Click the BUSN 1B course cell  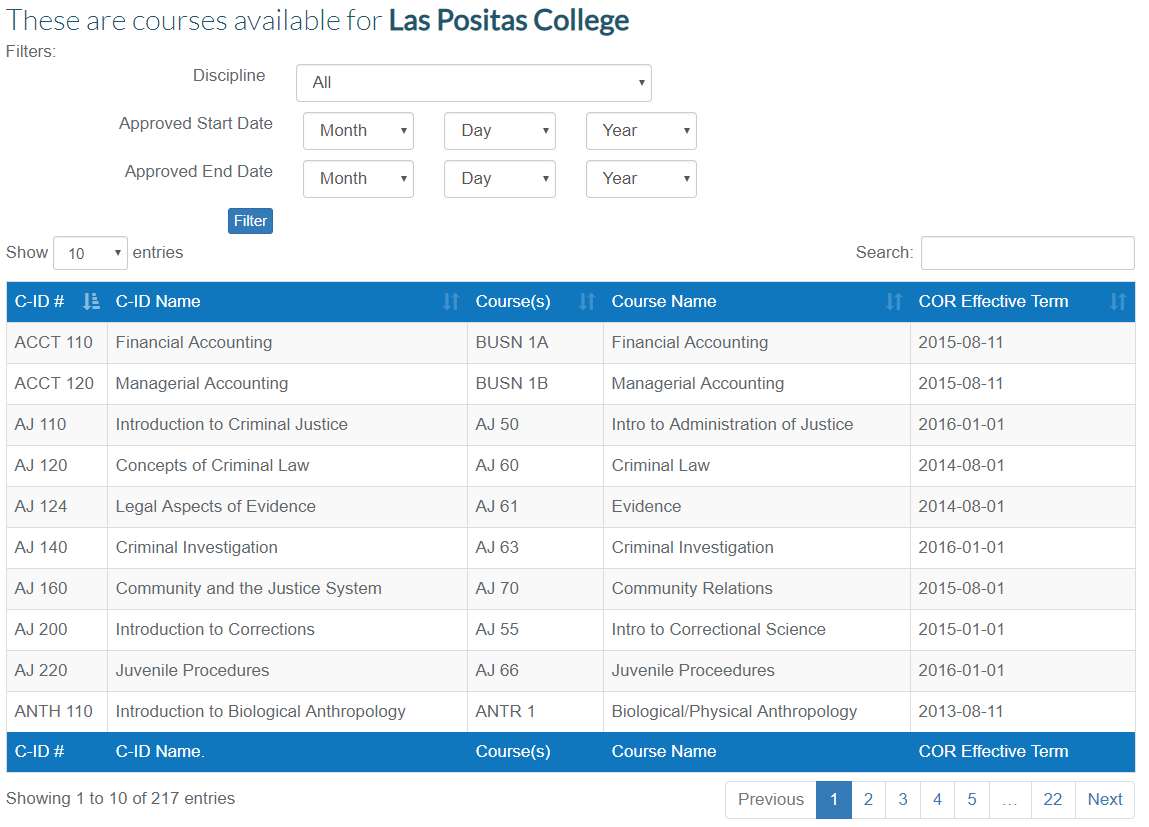[536, 384]
